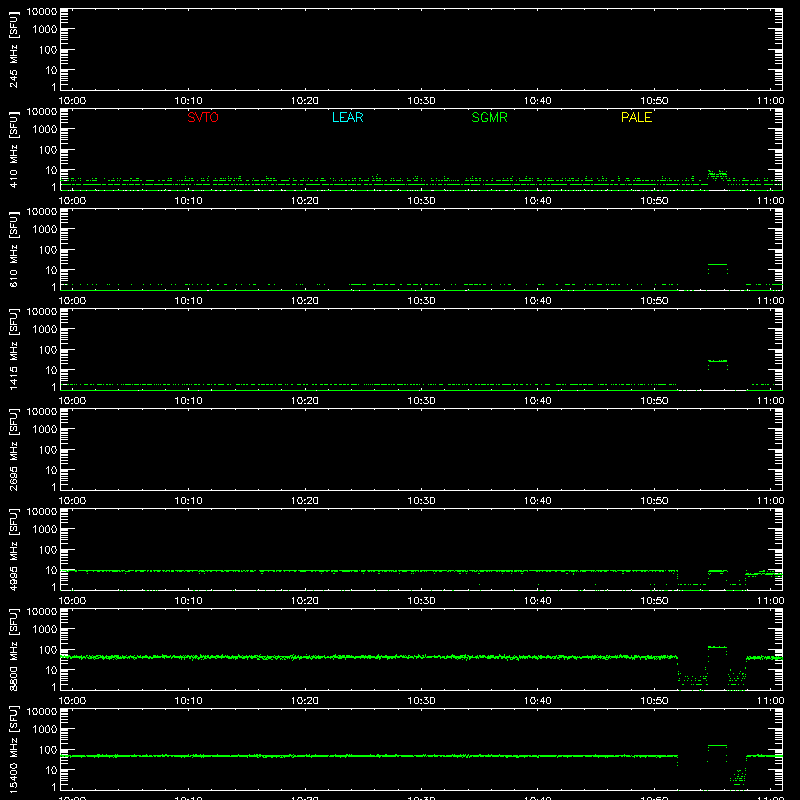This screenshot has height=800, width=800.
Task: Select the 15400 MHz [SFU] axis title
Action: click(14, 749)
